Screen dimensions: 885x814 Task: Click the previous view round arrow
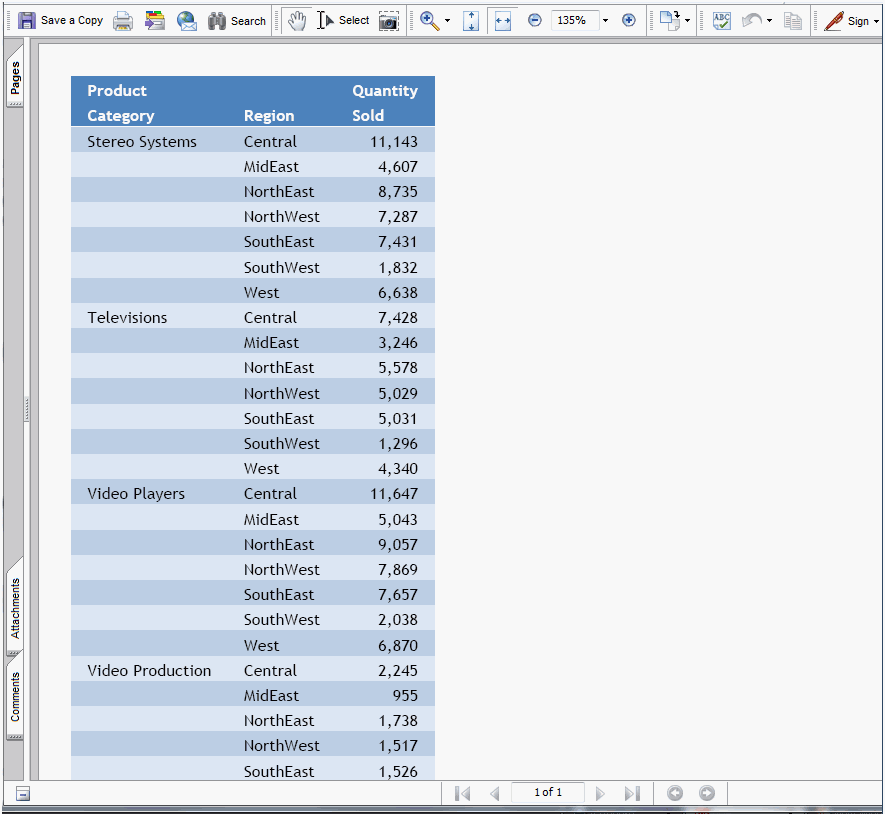click(674, 793)
